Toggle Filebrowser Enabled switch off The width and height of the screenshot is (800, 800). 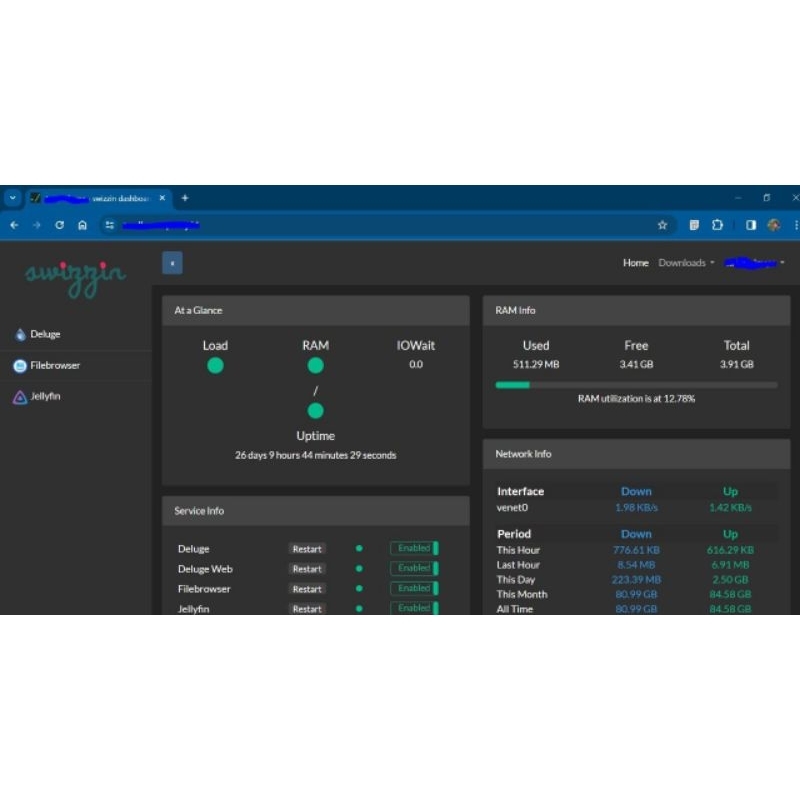coord(413,588)
